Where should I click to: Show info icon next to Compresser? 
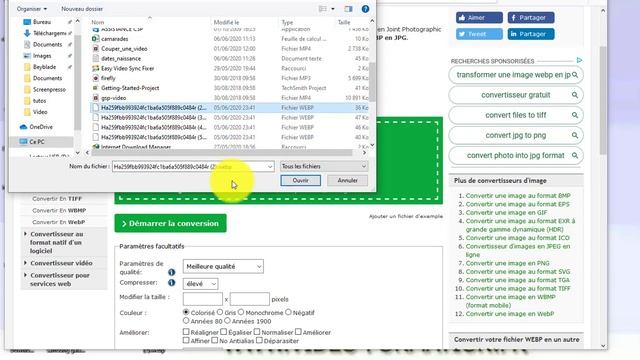tap(171, 282)
